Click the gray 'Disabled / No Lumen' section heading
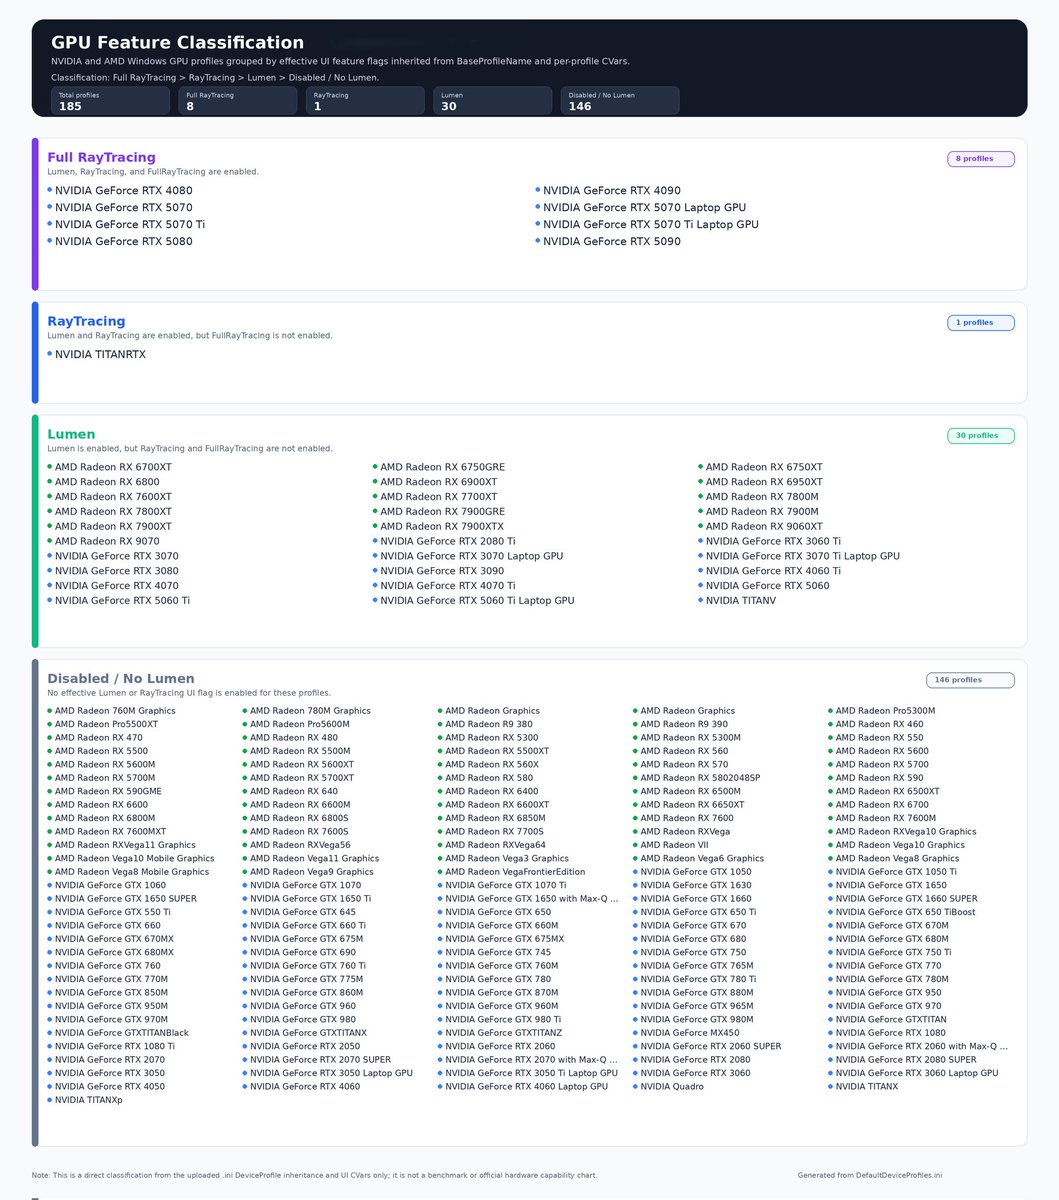The image size is (1059, 1200). tap(121, 678)
